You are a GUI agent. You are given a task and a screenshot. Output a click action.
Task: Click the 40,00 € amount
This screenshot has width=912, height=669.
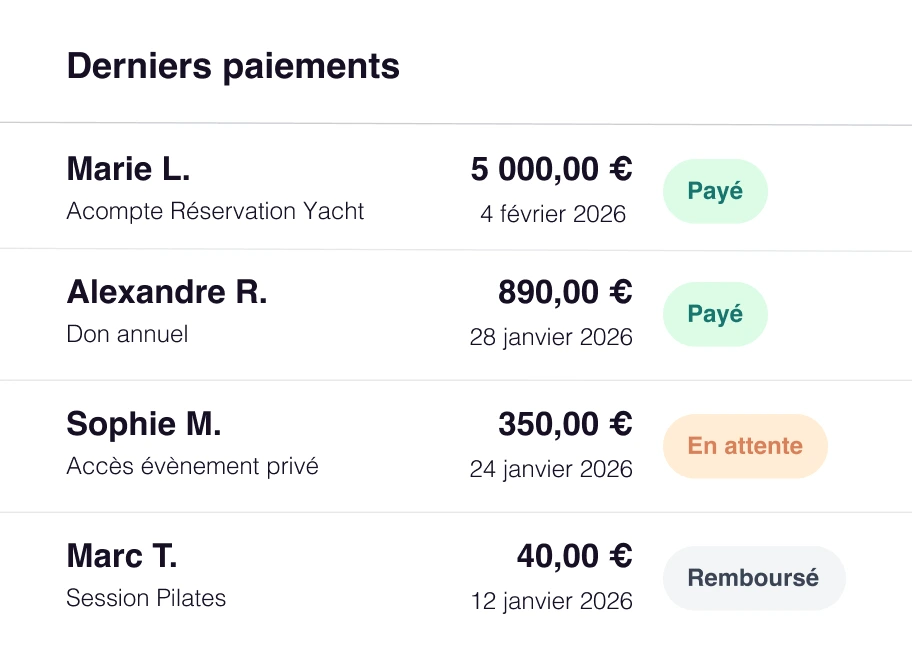[x=574, y=556]
